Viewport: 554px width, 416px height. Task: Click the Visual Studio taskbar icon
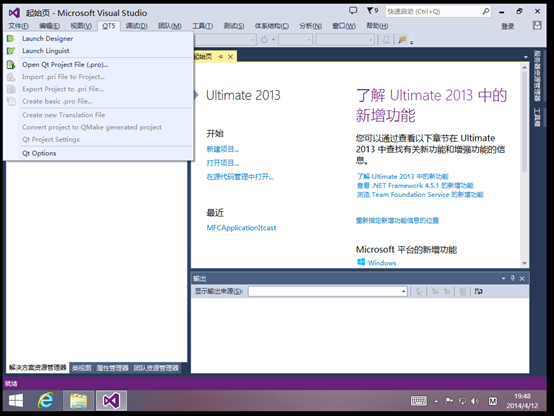coord(111,400)
